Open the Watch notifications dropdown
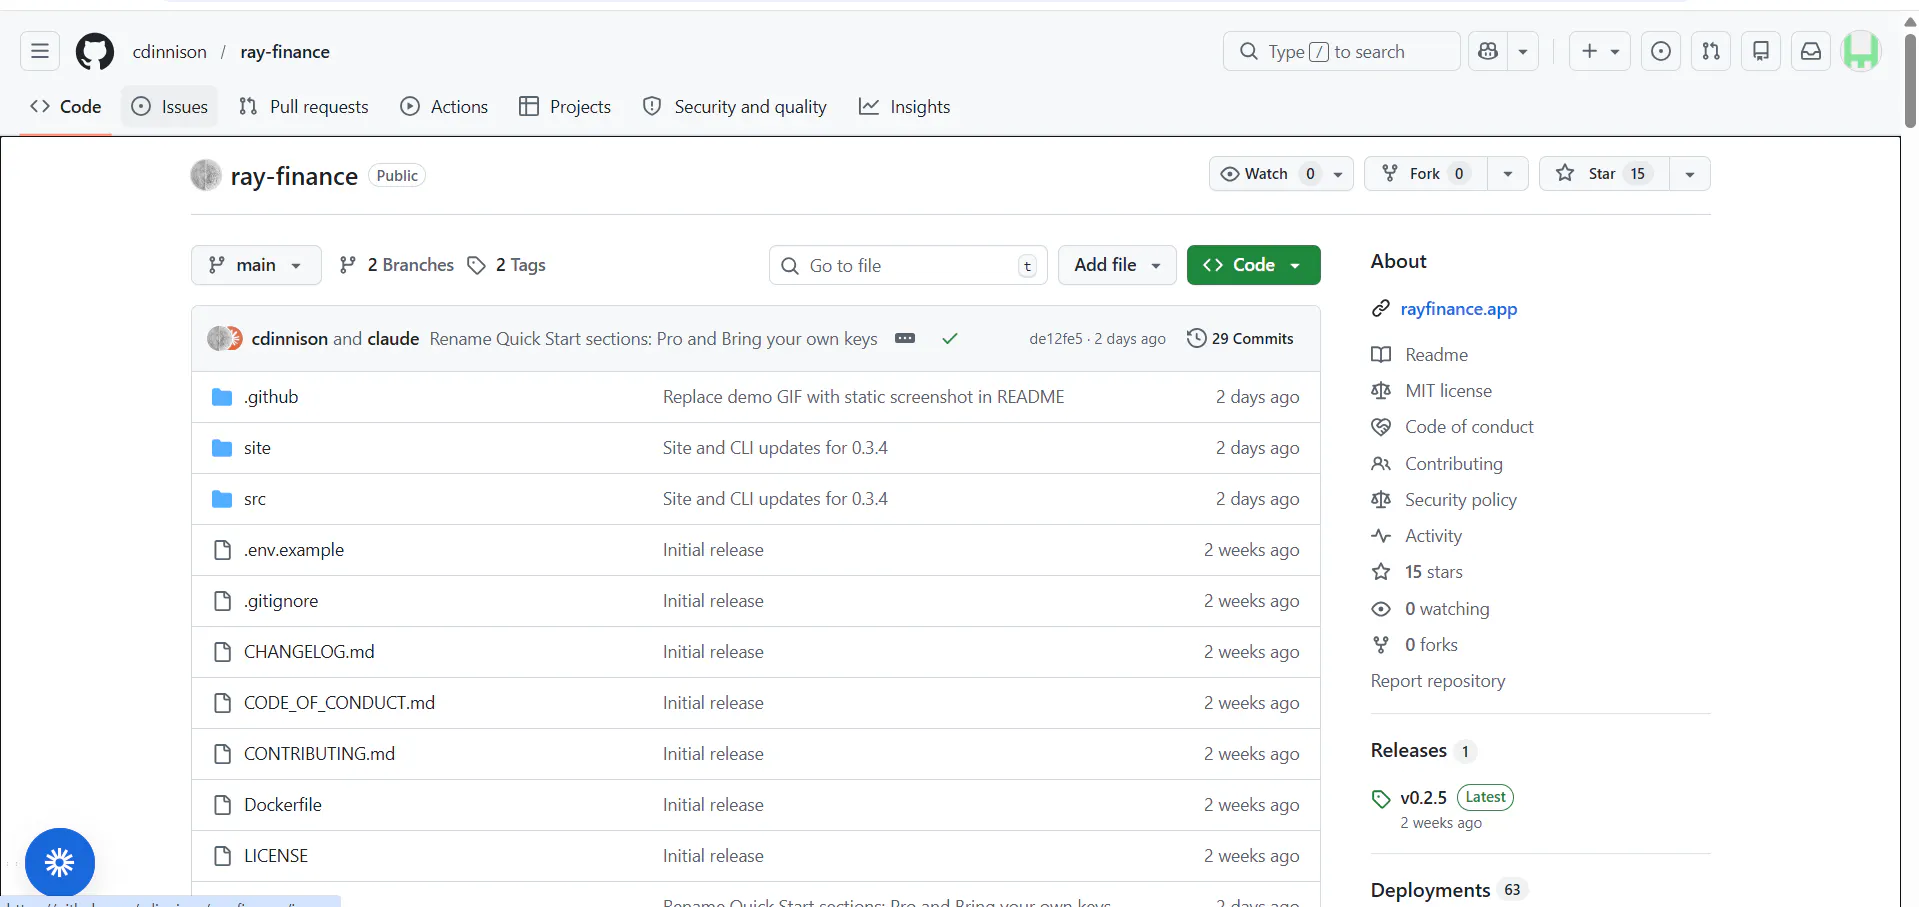 coord(1281,174)
